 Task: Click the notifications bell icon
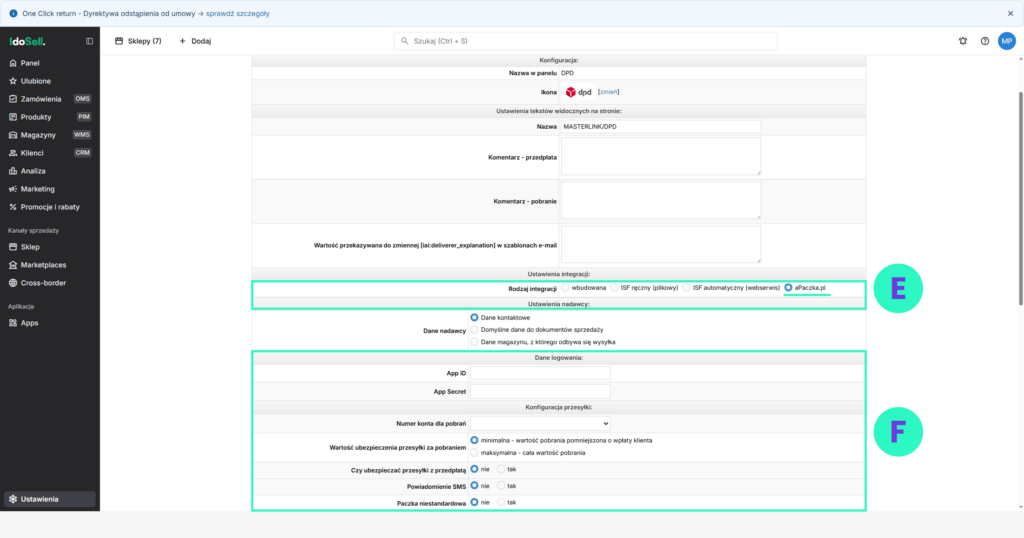[963, 41]
